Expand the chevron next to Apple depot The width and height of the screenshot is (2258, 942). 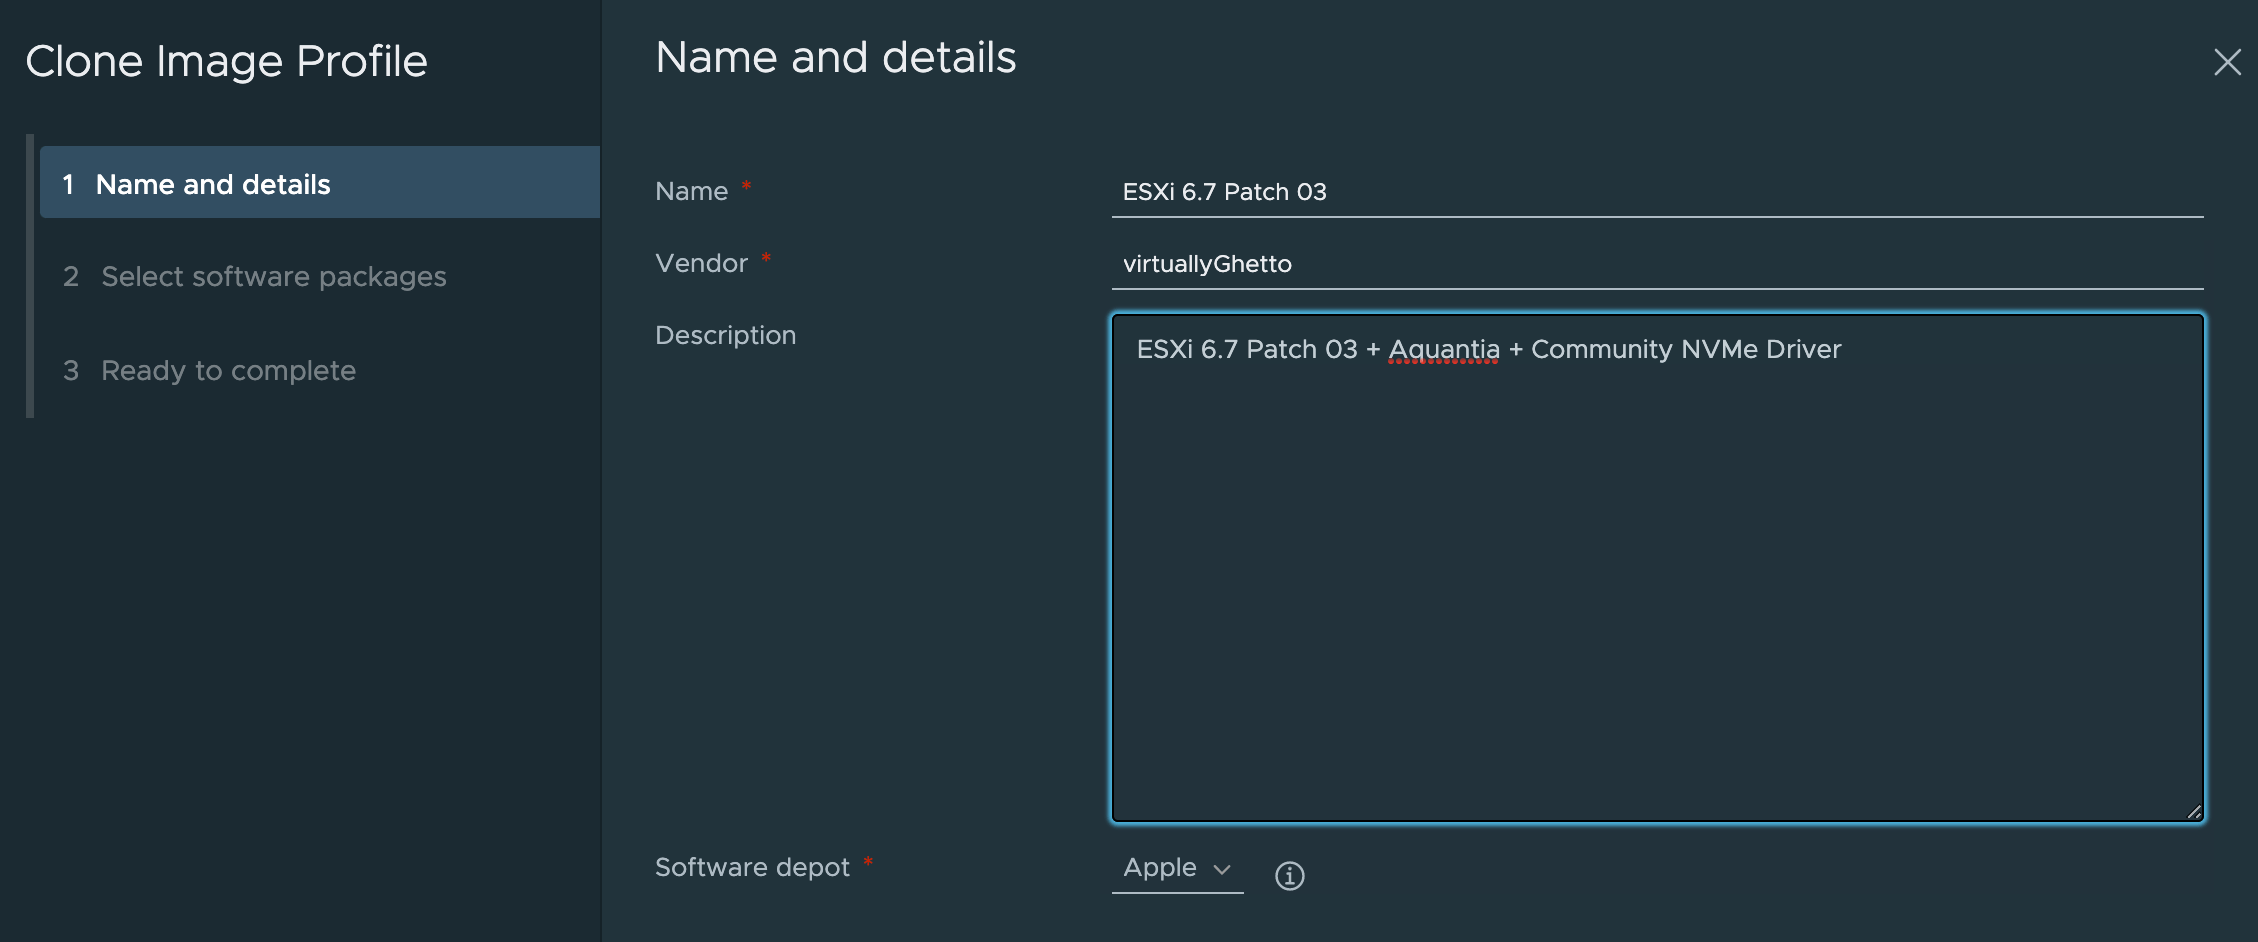1222,870
